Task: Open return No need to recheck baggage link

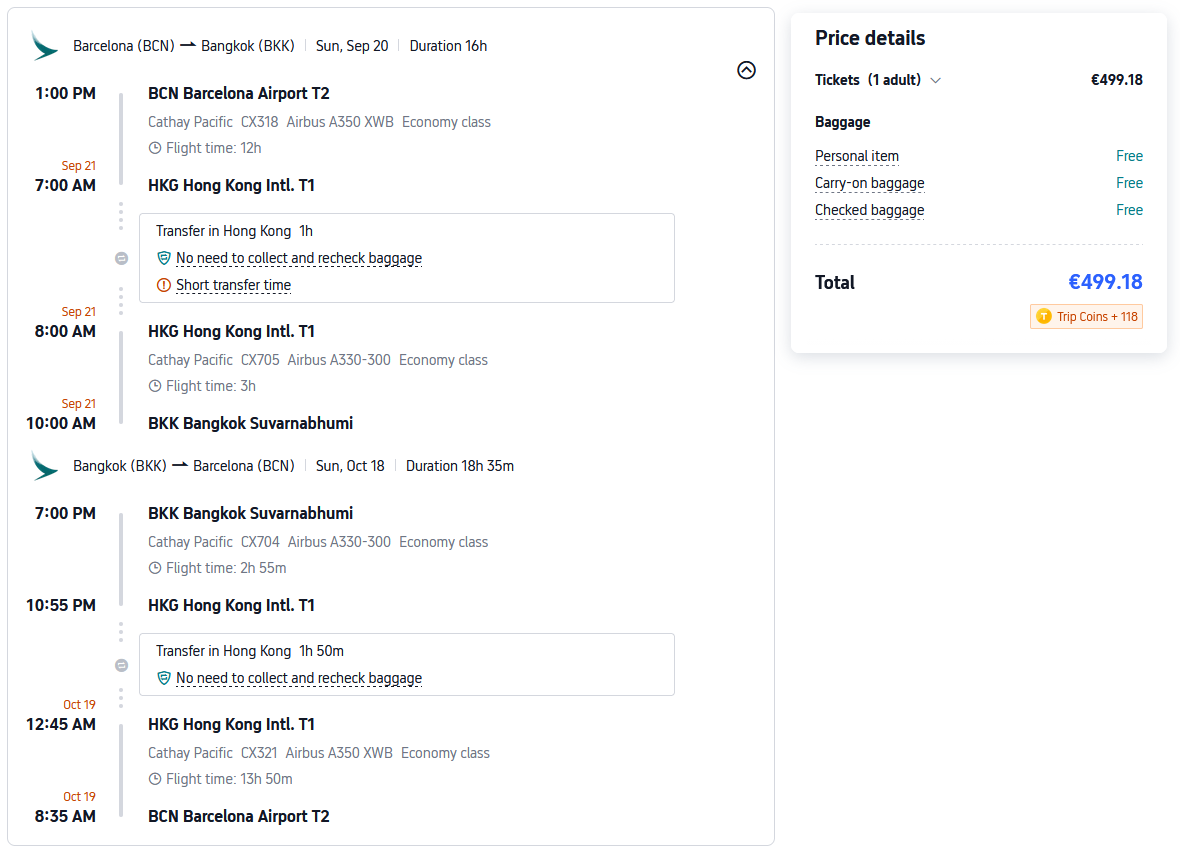Action: [299, 678]
